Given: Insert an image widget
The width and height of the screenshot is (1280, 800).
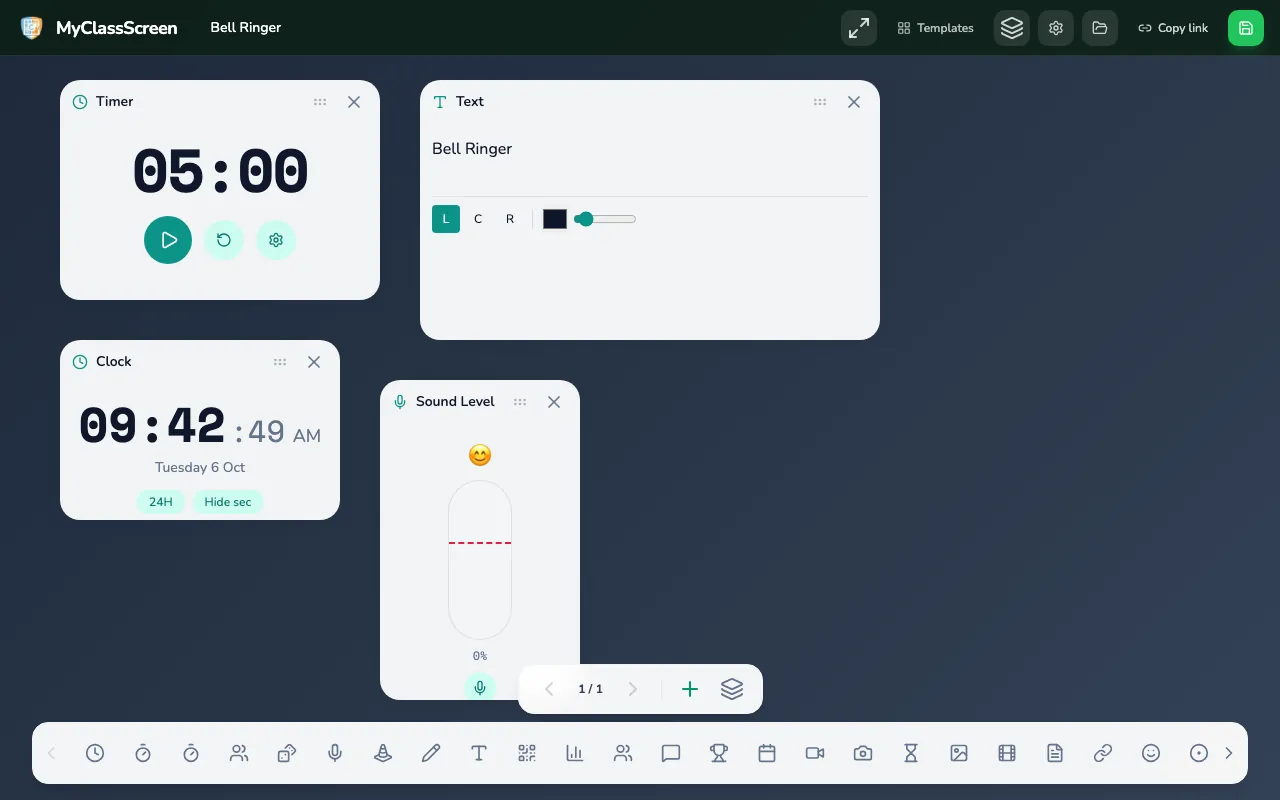Looking at the screenshot, I should [x=959, y=753].
